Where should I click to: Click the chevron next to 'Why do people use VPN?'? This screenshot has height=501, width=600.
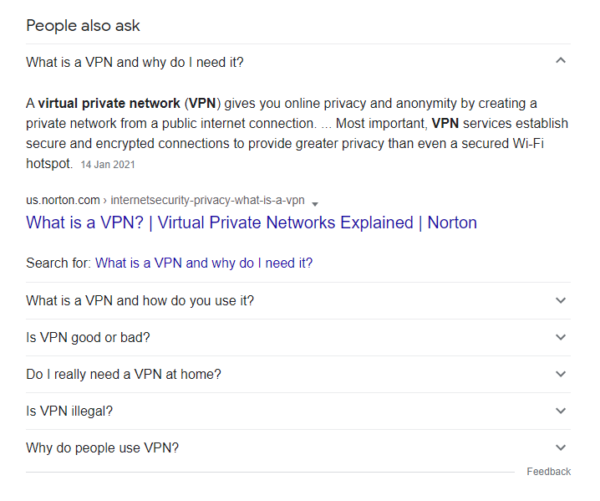(560, 447)
